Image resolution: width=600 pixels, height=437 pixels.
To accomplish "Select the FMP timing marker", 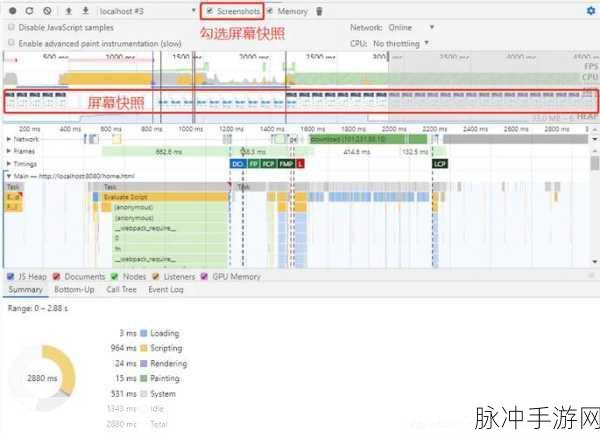I will (x=286, y=164).
